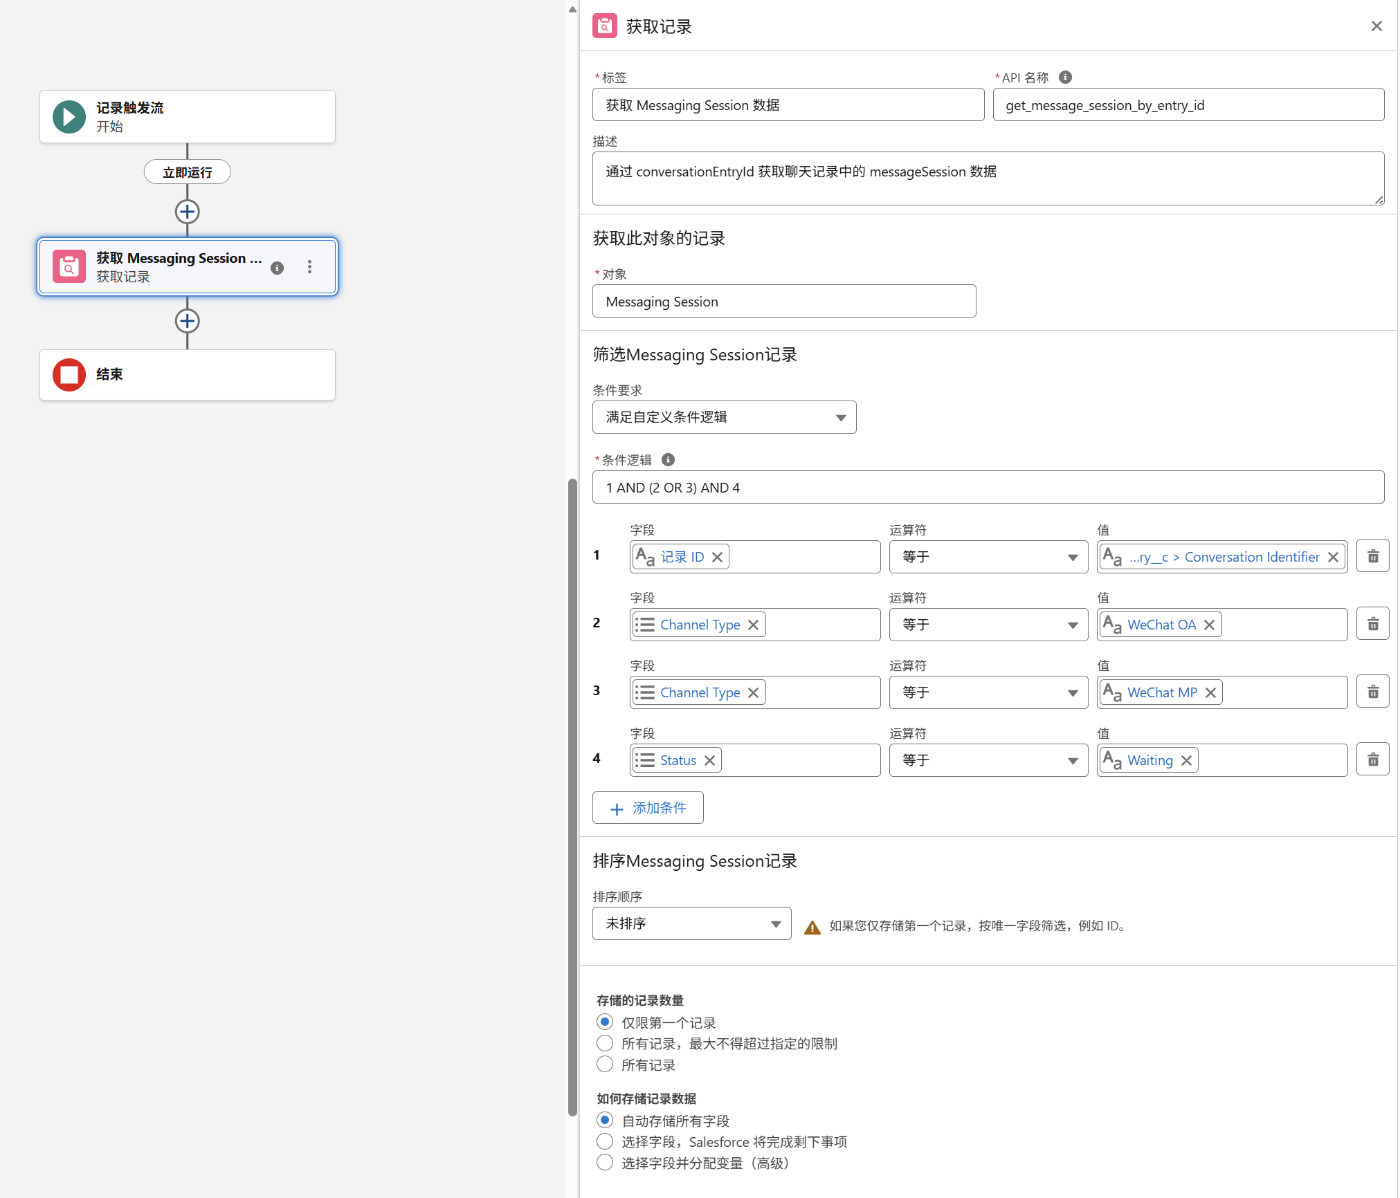This screenshot has width=1400, height=1198.
Task: Select the plain 所有记录 radio option
Action: tap(605, 1064)
